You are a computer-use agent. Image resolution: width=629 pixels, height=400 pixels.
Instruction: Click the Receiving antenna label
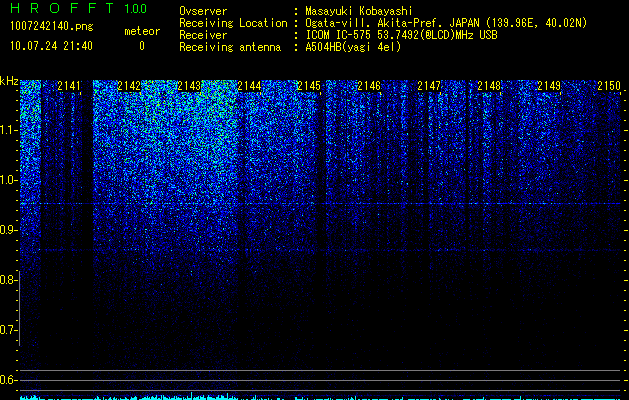pyautogui.click(x=230, y=47)
